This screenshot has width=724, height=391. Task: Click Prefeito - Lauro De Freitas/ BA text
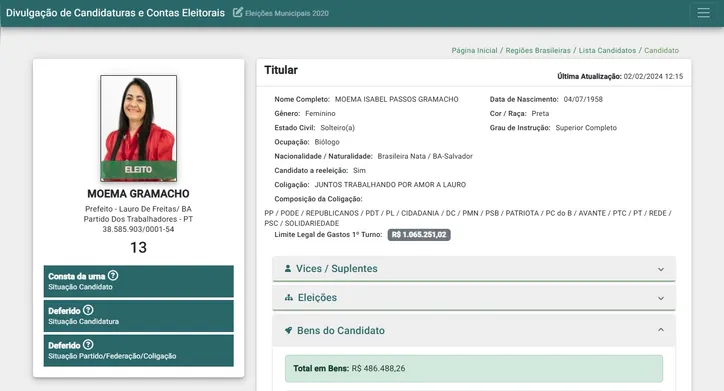(x=138, y=209)
